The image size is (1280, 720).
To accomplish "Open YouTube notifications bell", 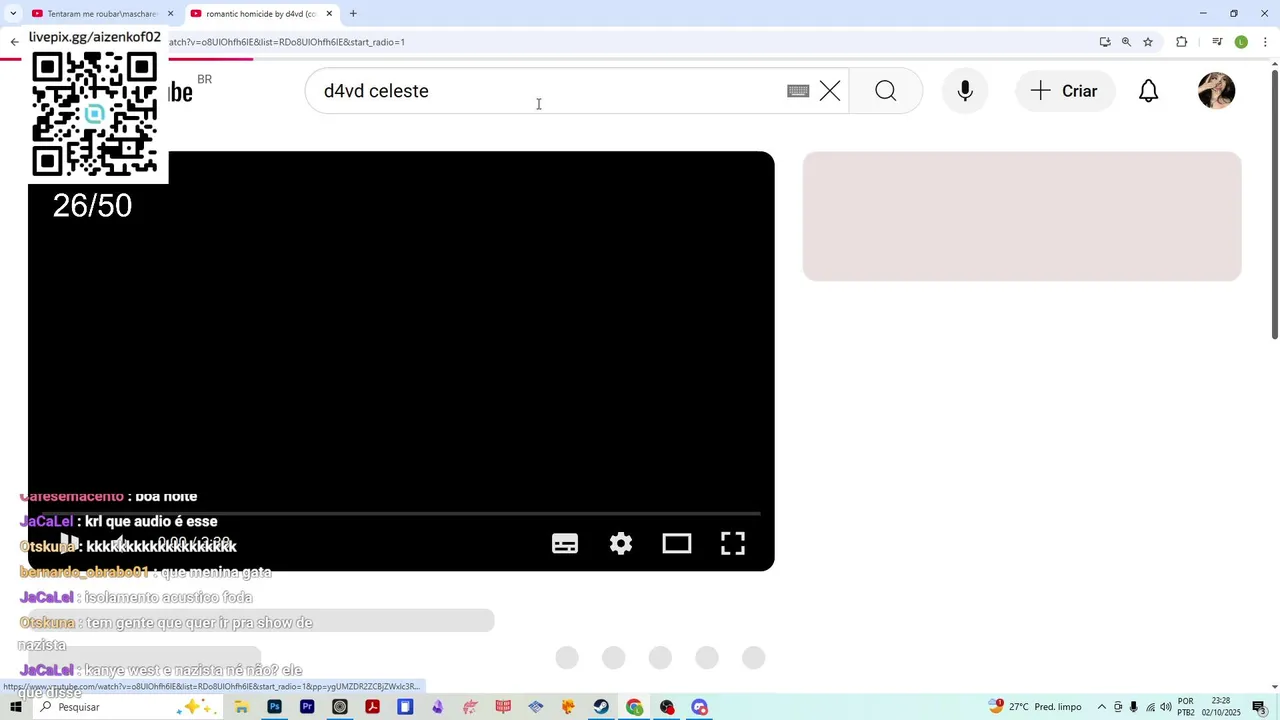I will [x=1149, y=91].
